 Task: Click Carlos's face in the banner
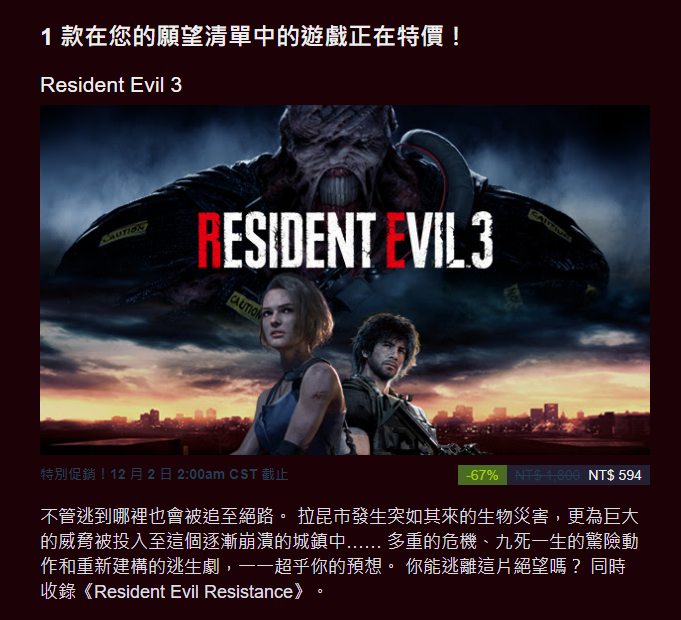(388, 354)
